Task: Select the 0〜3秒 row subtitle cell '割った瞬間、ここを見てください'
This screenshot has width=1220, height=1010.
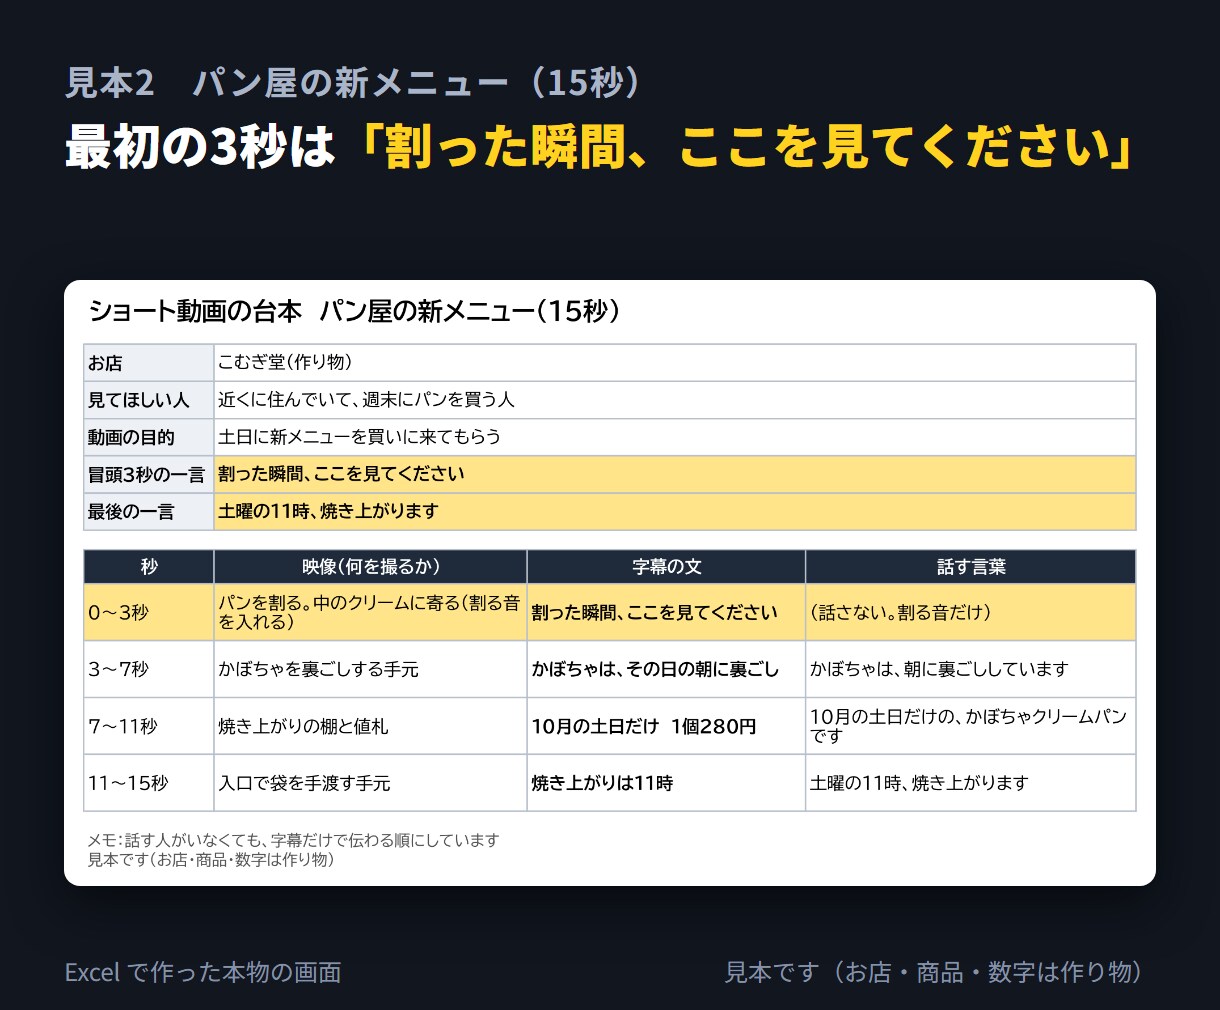Action: pyautogui.click(x=666, y=613)
